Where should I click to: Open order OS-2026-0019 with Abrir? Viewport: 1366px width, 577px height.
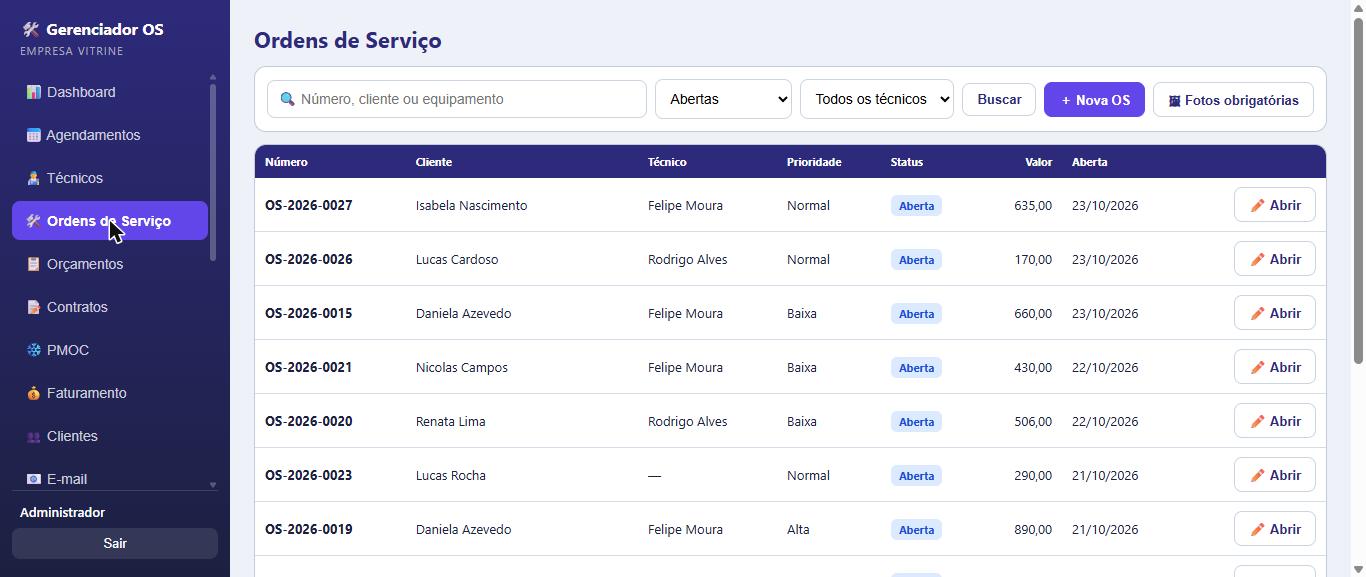[1275, 529]
